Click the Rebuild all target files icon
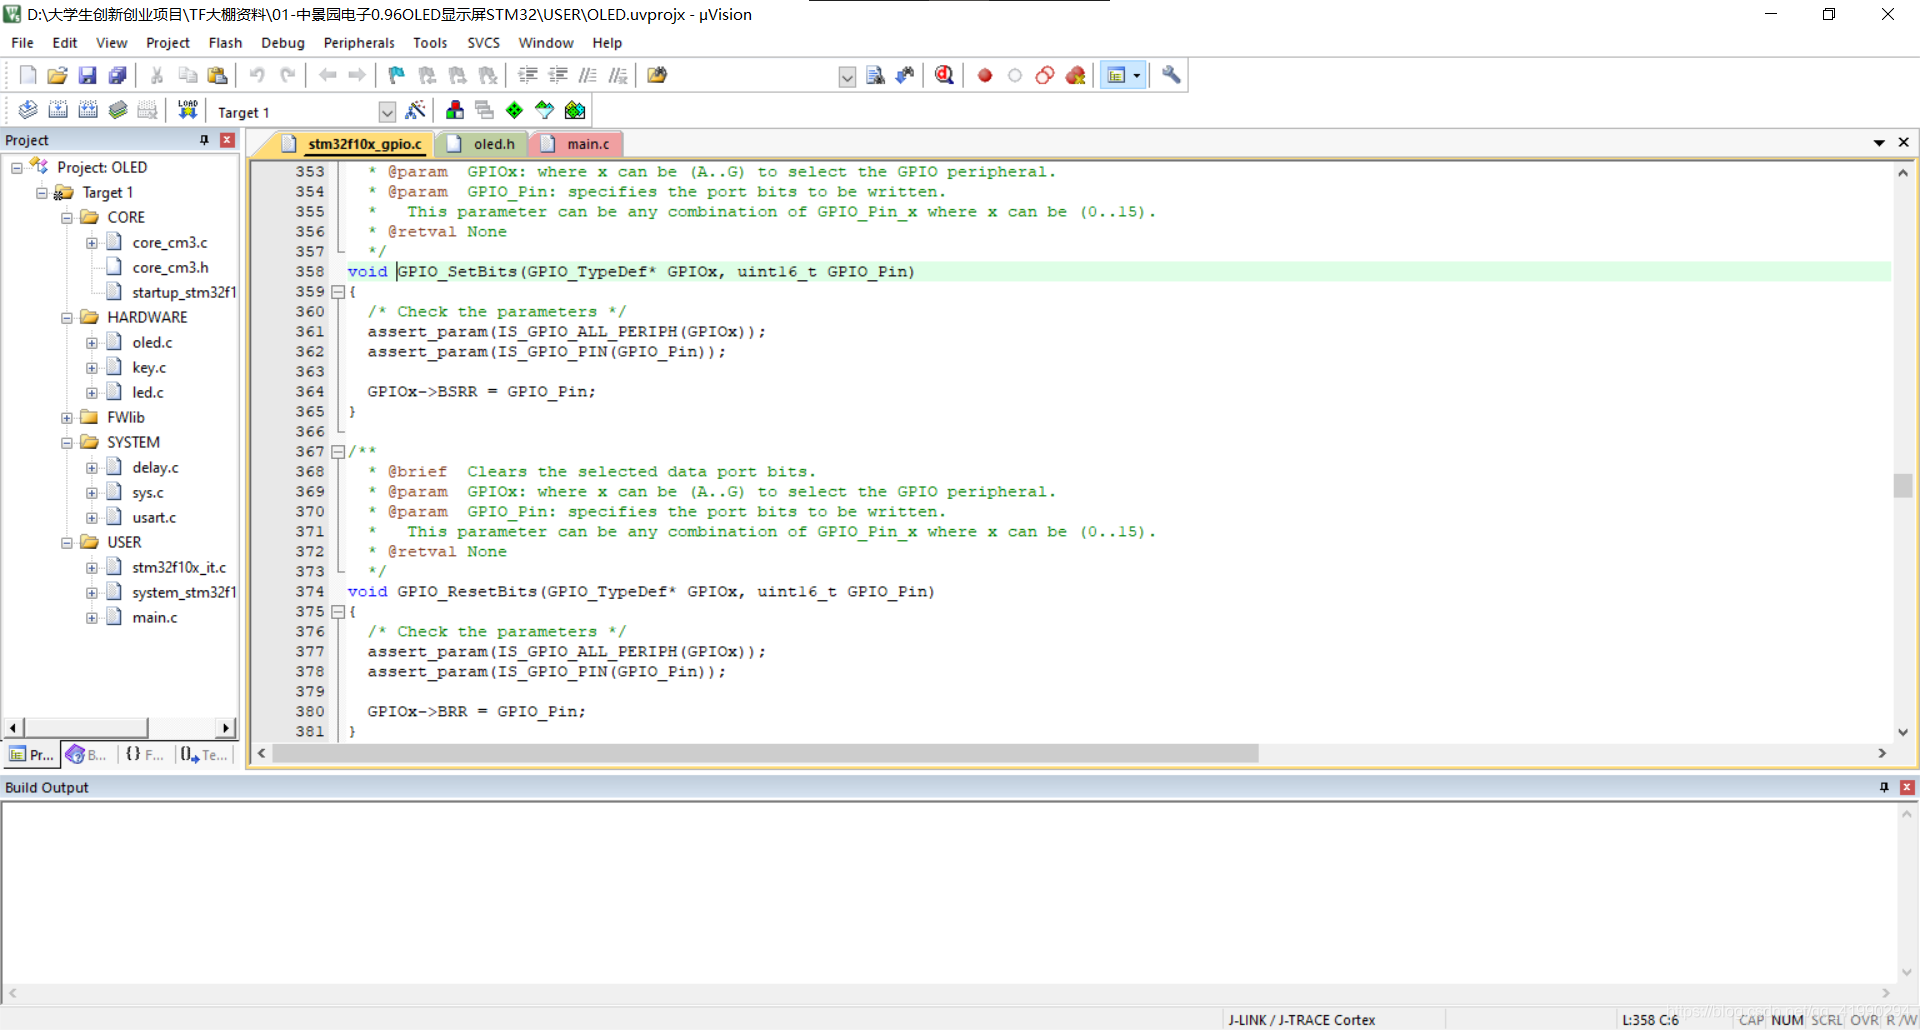This screenshot has width=1920, height=1030. pos(88,110)
